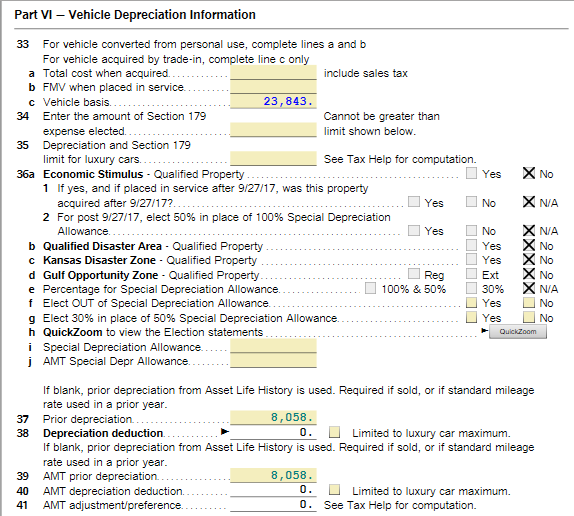
Task: Check Yes to Elect 30% in place of 50%
Action: [x=472, y=317]
